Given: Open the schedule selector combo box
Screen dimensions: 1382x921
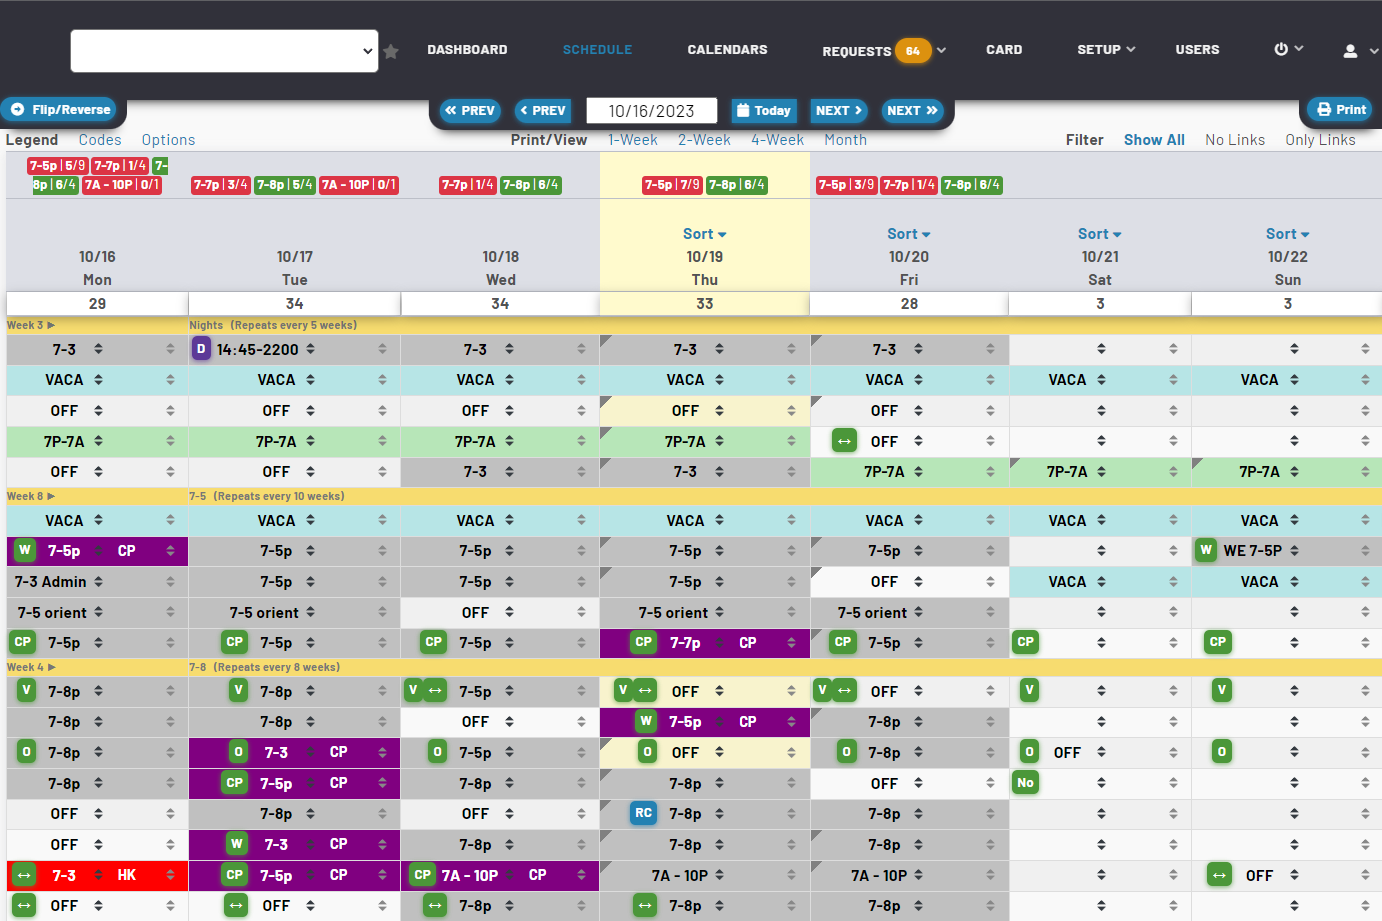Looking at the screenshot, I should tap(224, 49).
